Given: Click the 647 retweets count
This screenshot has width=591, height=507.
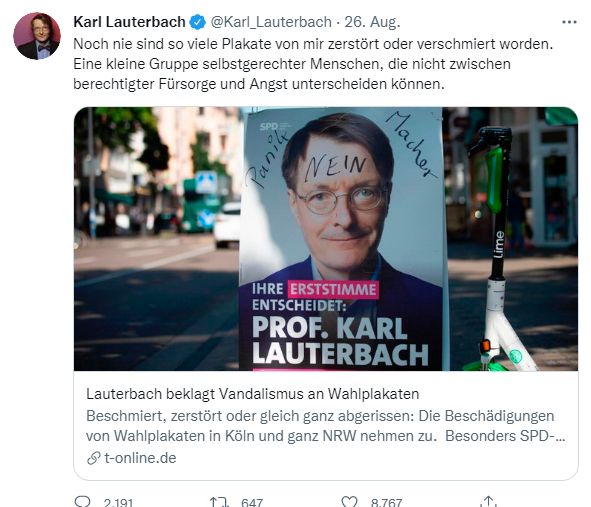Looking at the screenshot, I should (252, 502).
